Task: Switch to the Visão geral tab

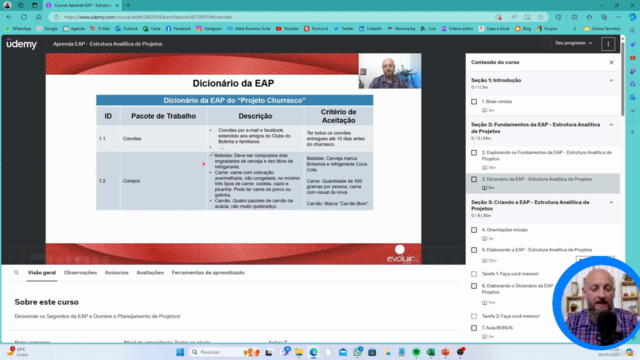Action: (42, 273)
